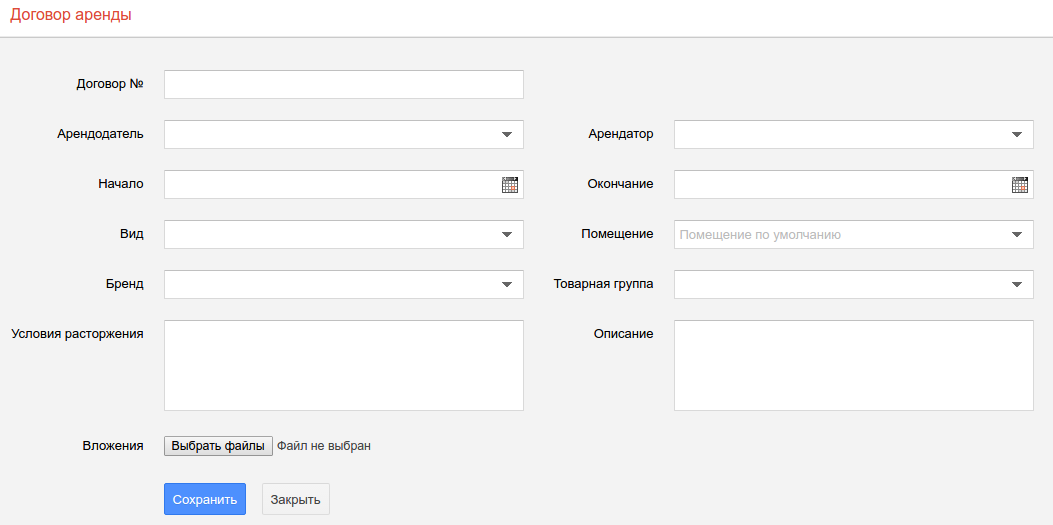Click the Файл не выбран status text
This screenshot has height=525, width=1053.
[x=324, y=446]
